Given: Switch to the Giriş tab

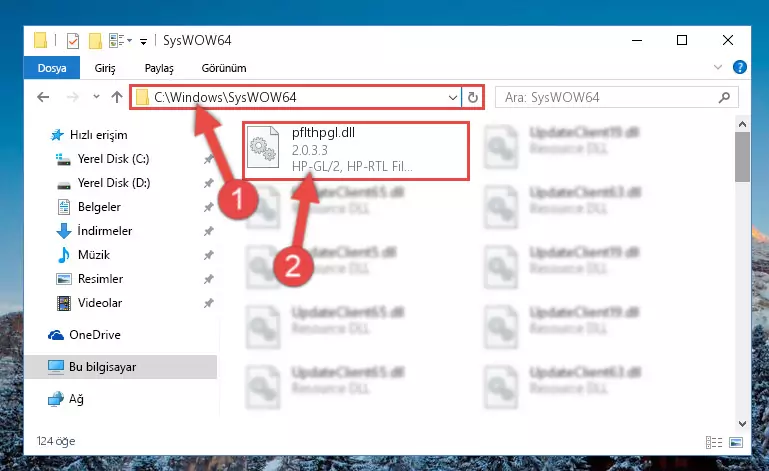Looking at the screenshot, I should (105, 68).
